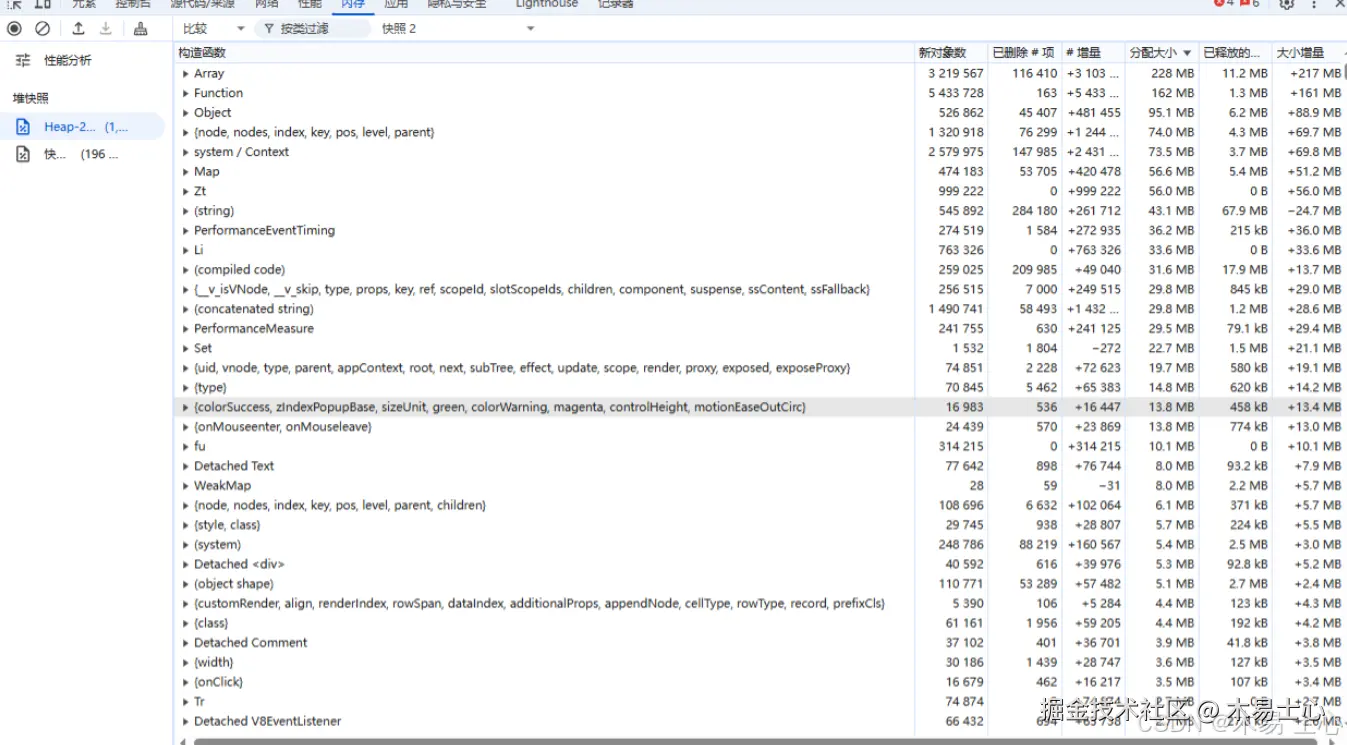Viewport: 1347px width, 745px height.
Task: Expand the Function constructor row
Action: pos(186,93)
